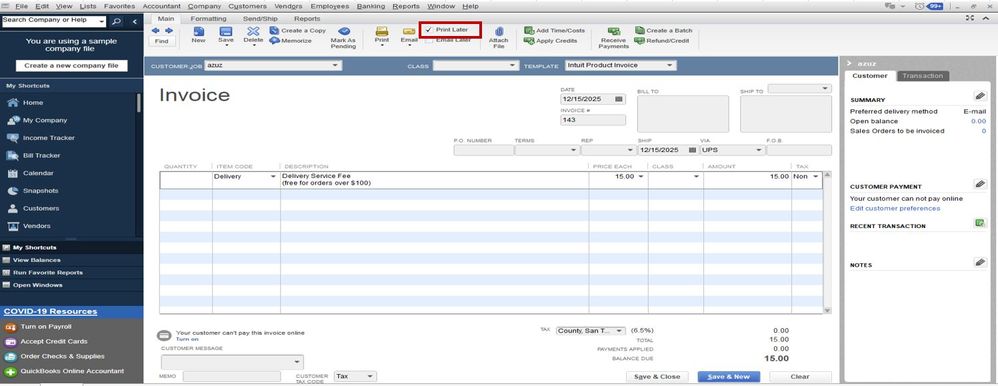This screenshot has height=386, width=998.
Task: Open the Class dropdown in header
Action: 513,65
